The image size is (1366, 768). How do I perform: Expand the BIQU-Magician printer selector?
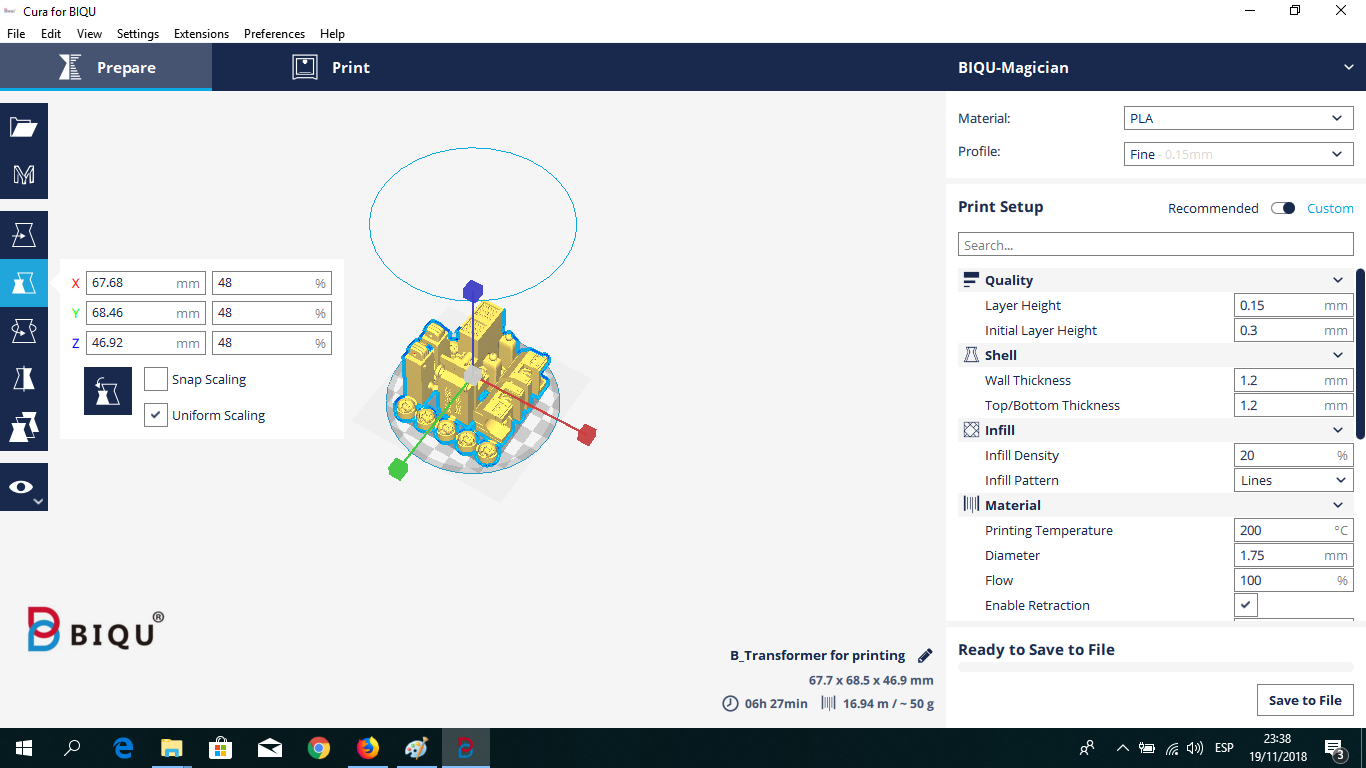(1156, 68)
